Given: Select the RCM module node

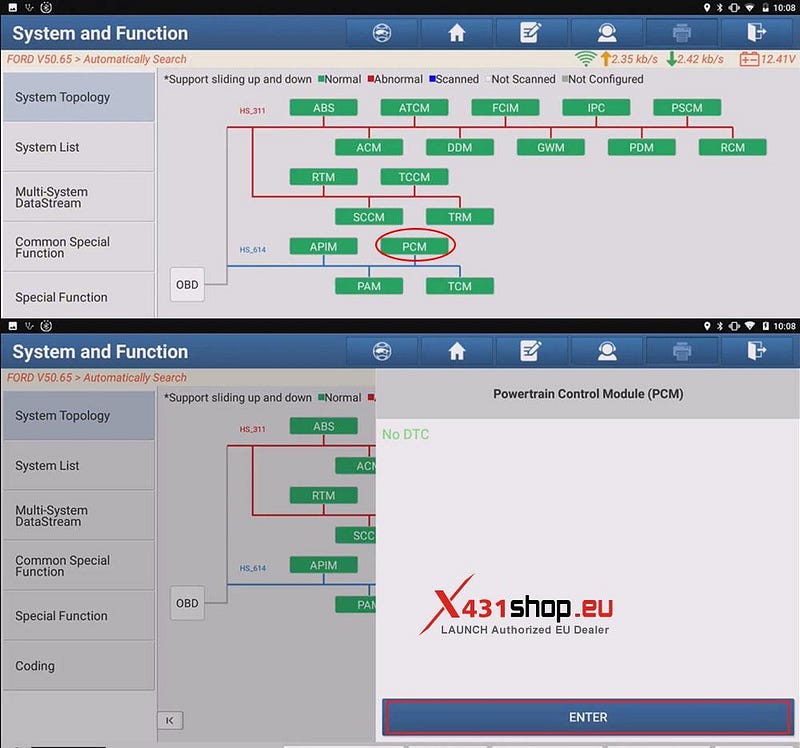Looking at the screenshot, I should click(x=732, y=147).
